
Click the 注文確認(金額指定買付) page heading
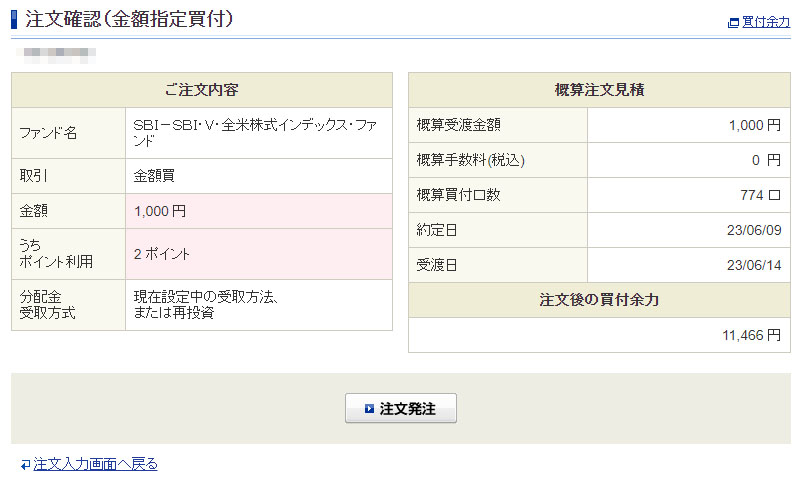click(x=129, y=19)
